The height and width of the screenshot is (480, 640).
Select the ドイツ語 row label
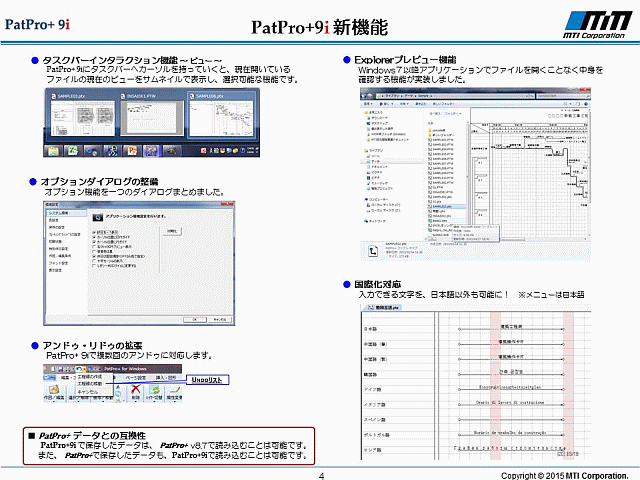(x=372, y=389)
